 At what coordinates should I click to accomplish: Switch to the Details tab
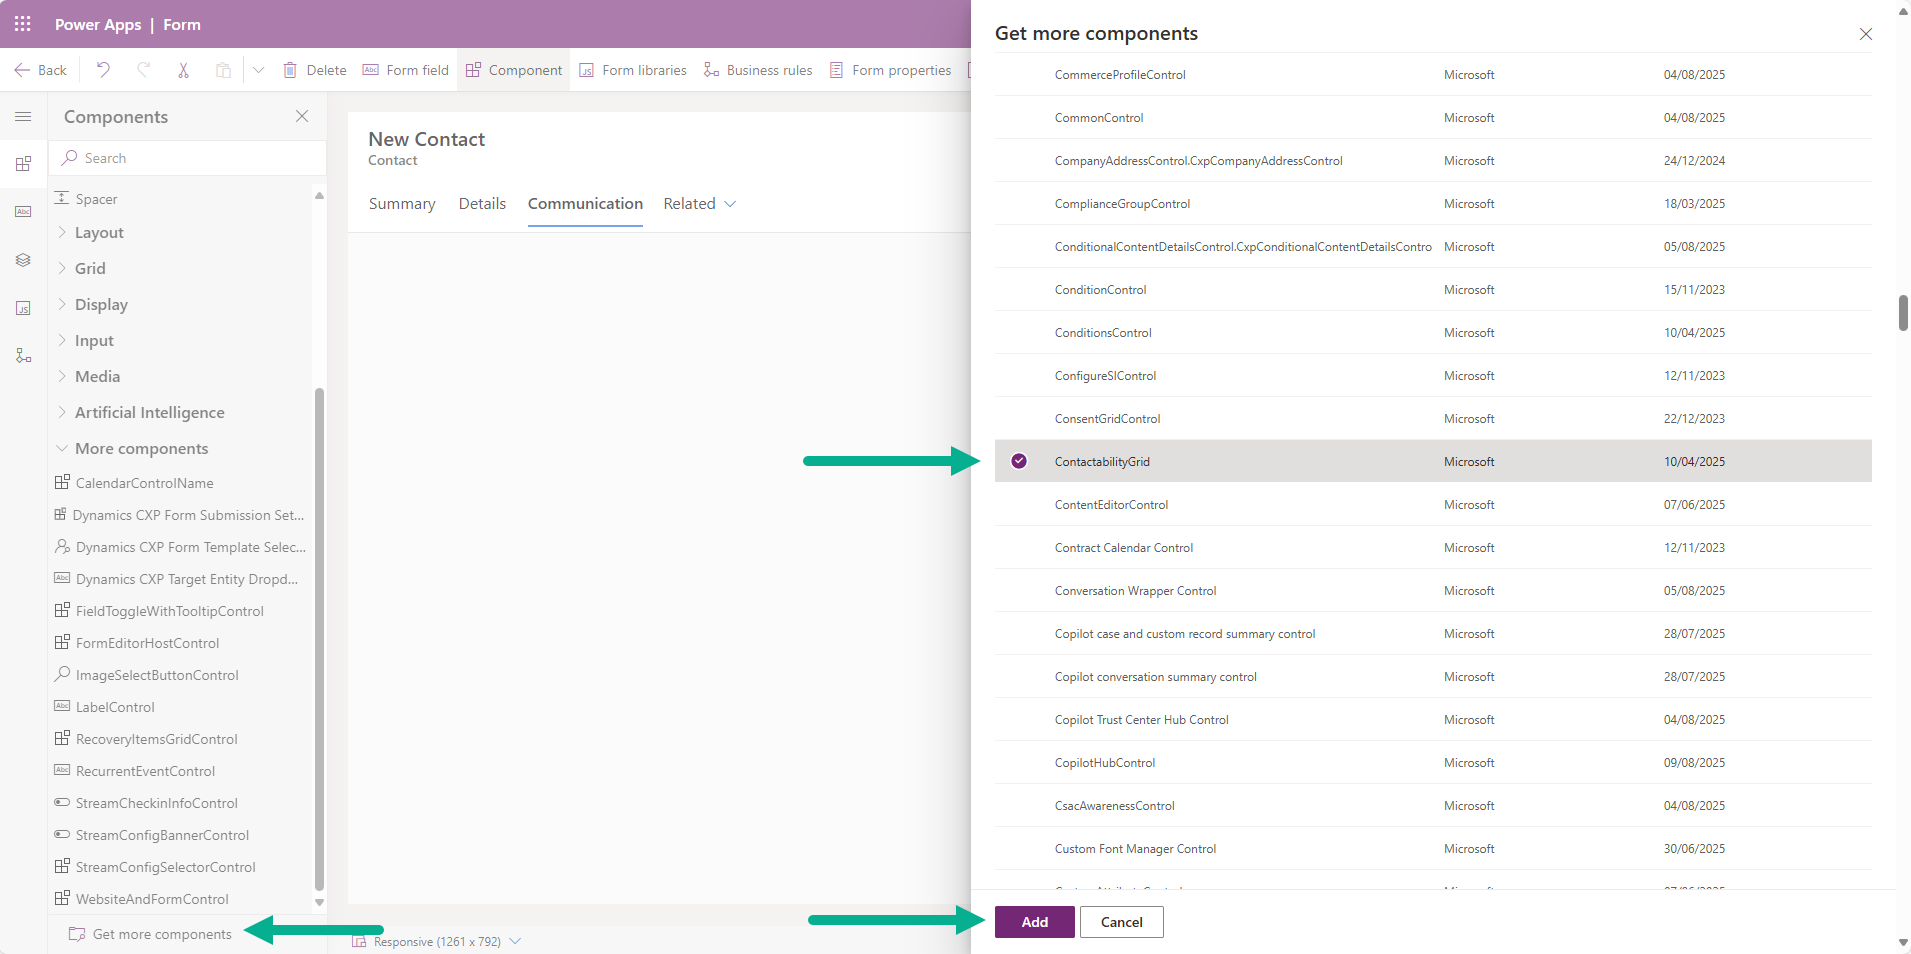click(x=482, y=203)
